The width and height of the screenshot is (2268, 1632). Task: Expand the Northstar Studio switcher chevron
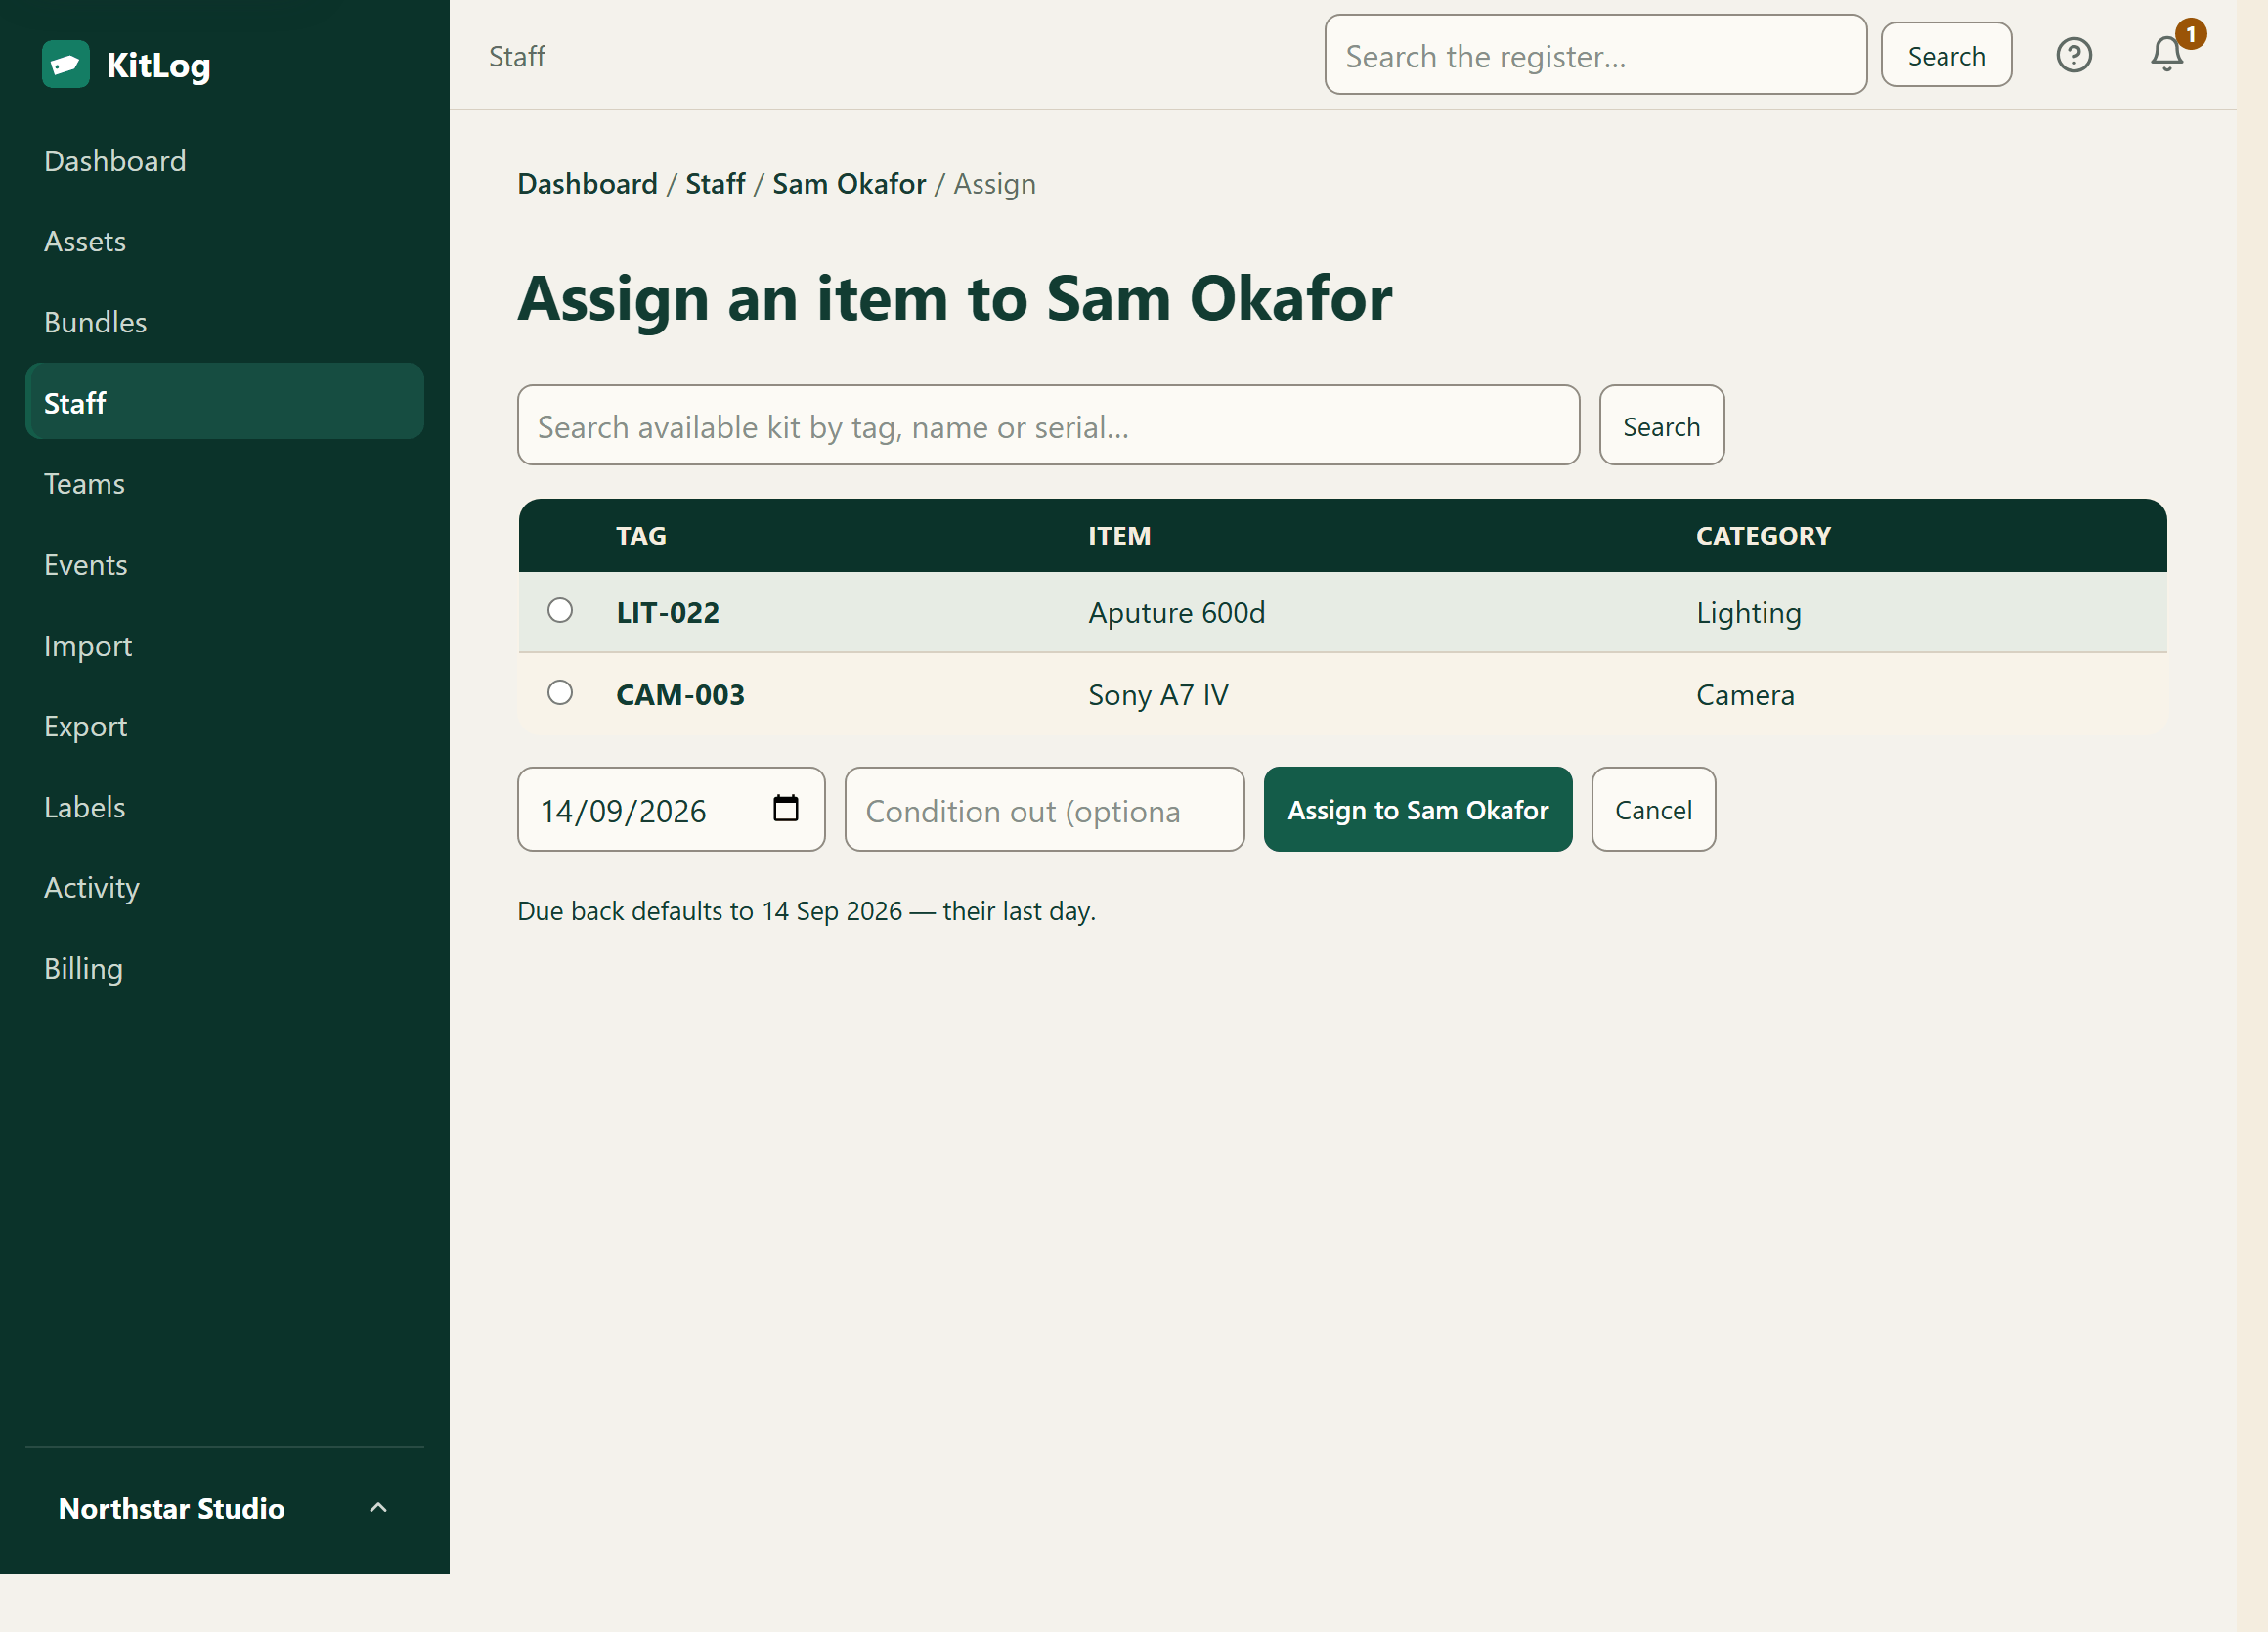[378, 1508]
